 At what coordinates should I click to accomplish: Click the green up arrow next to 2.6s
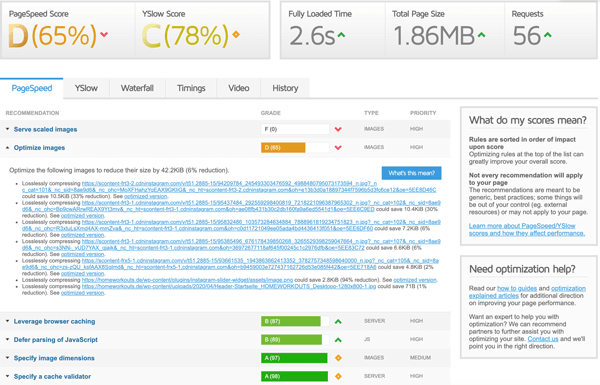(341, 35)
